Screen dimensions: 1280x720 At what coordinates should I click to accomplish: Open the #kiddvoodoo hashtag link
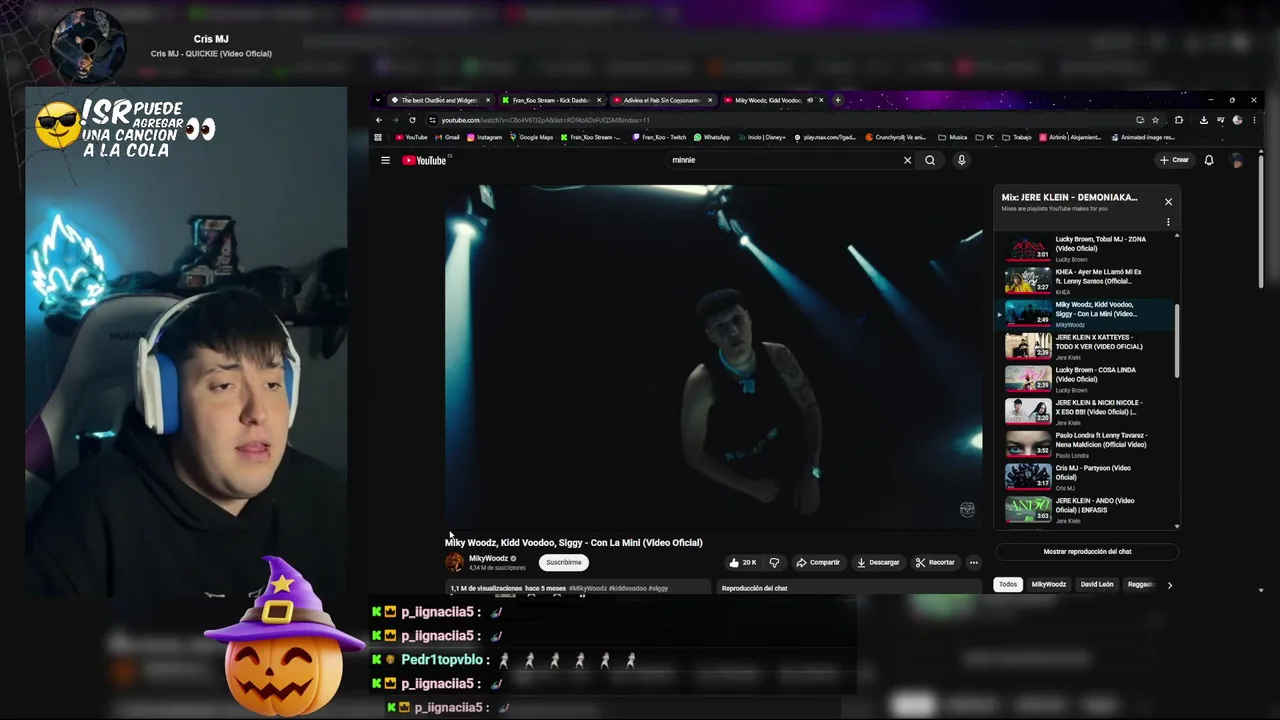tap(628, 588)
